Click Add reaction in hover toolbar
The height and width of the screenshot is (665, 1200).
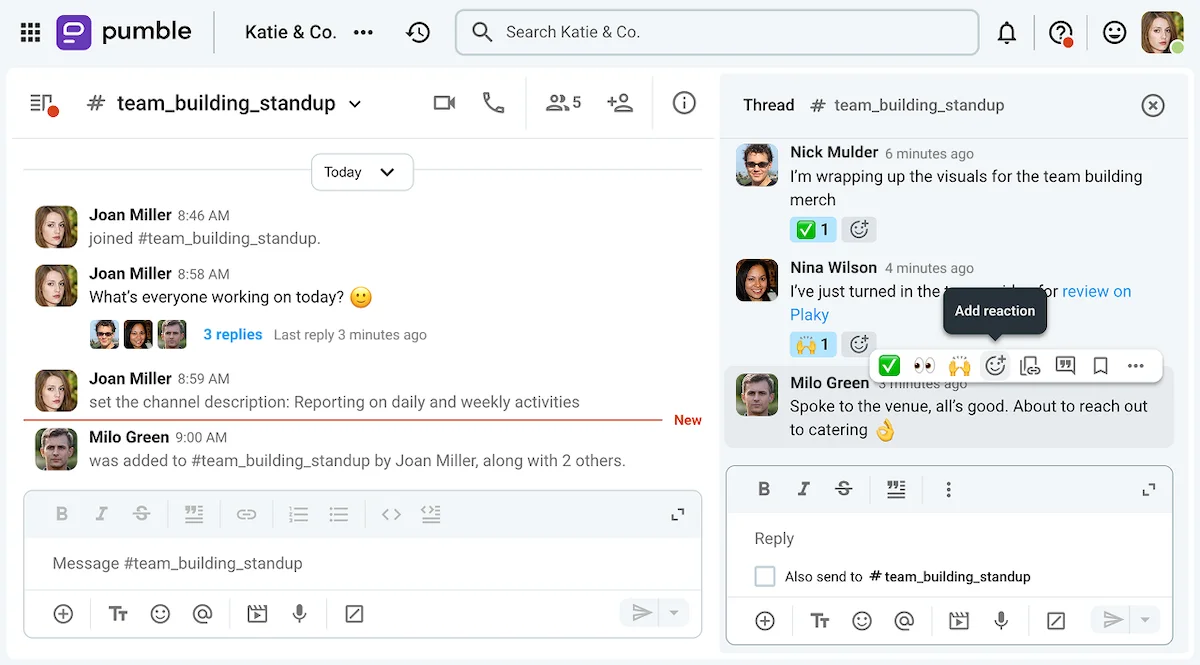coord(995,366)
